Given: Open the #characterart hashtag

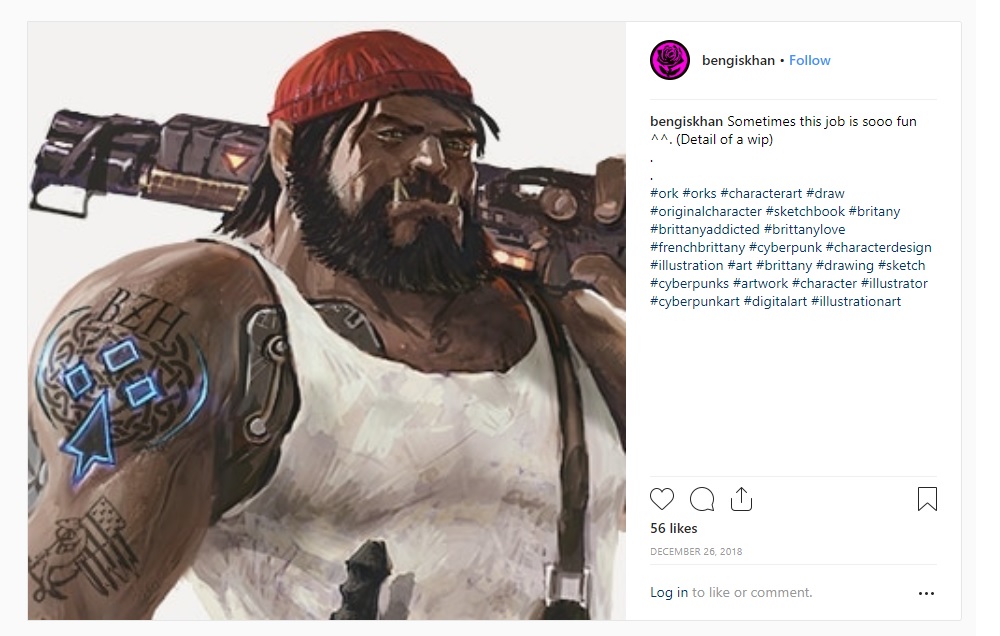Looking at the screenshot, I should click(760, 193).
